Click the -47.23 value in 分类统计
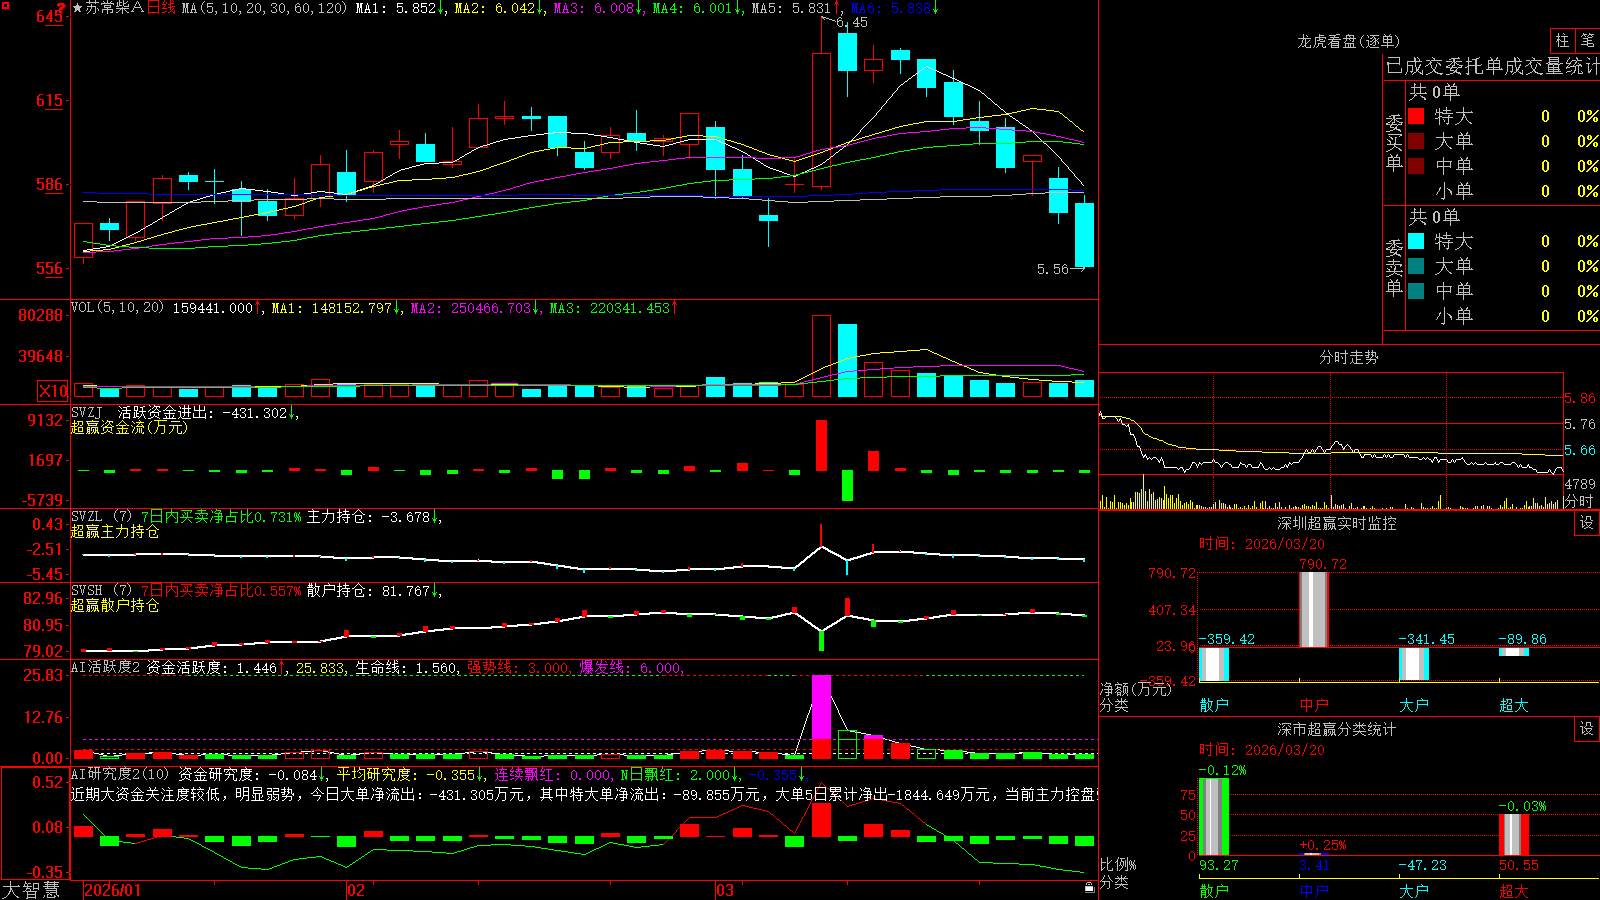 click(1422, 865)
